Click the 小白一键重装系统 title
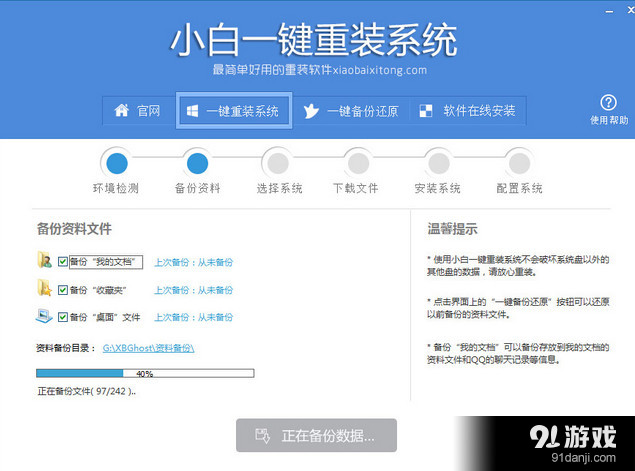Screen dimensions: 635x471 [x=314, y=40]
